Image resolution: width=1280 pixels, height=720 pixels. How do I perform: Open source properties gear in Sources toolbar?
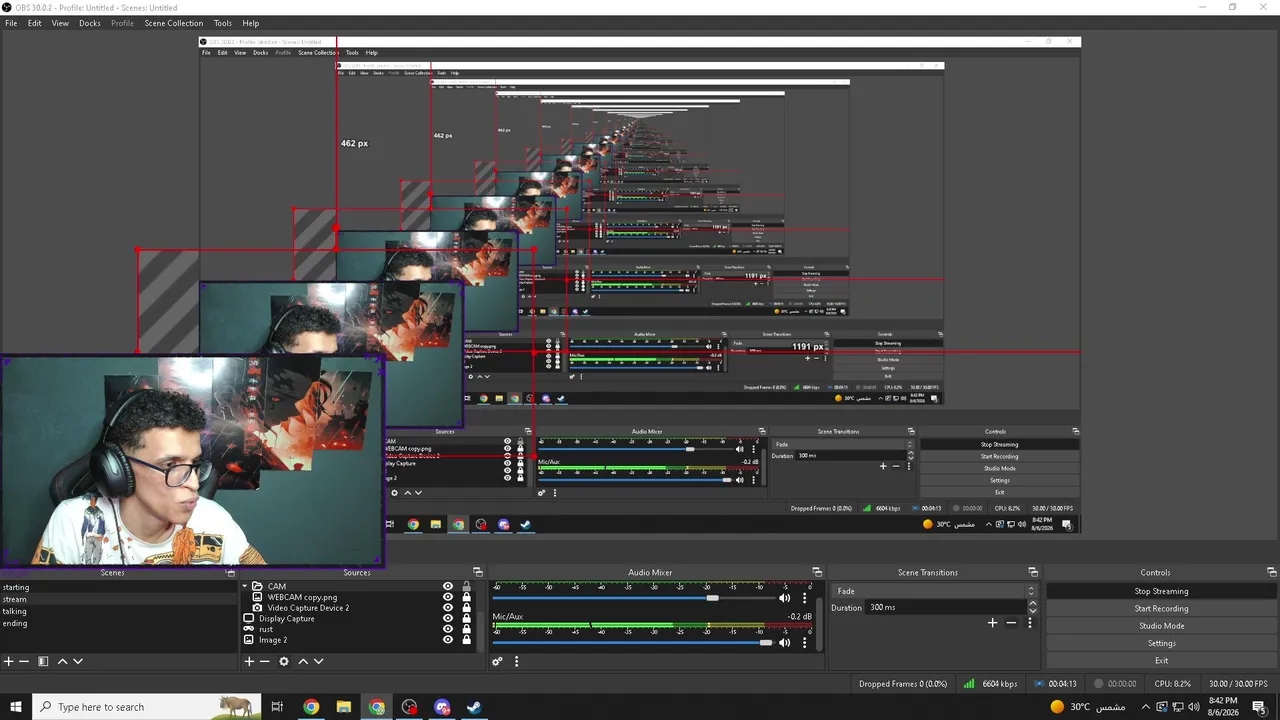point(284,661)
